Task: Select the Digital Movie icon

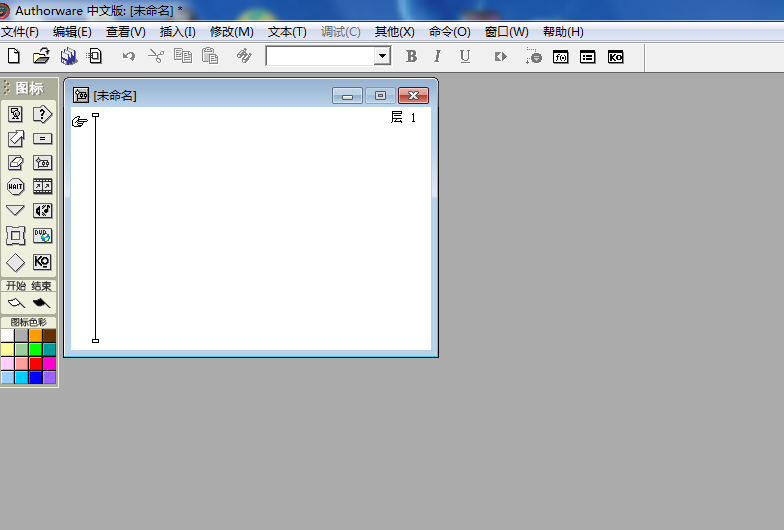Action: tap(42, 186)
